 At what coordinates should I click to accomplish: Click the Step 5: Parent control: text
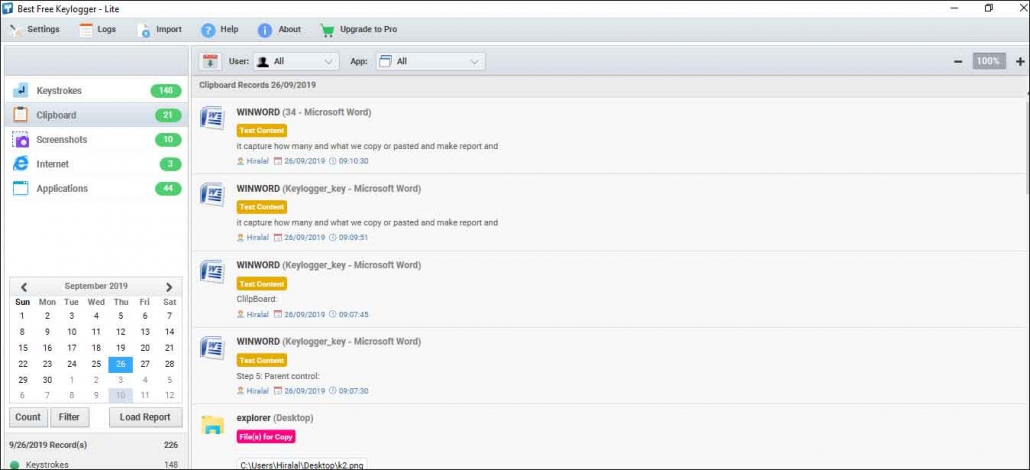pyautogui.click(x=278, y=376)
